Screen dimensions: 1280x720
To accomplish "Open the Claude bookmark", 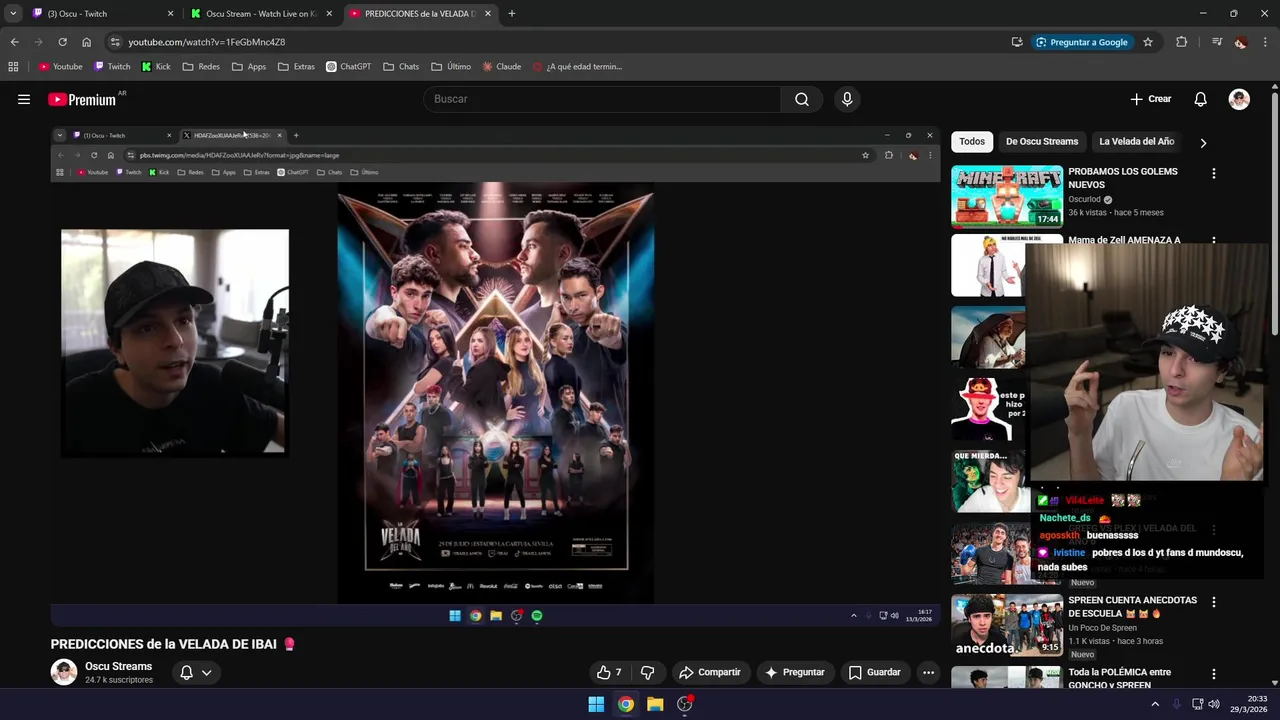I will tap(501, 67).
